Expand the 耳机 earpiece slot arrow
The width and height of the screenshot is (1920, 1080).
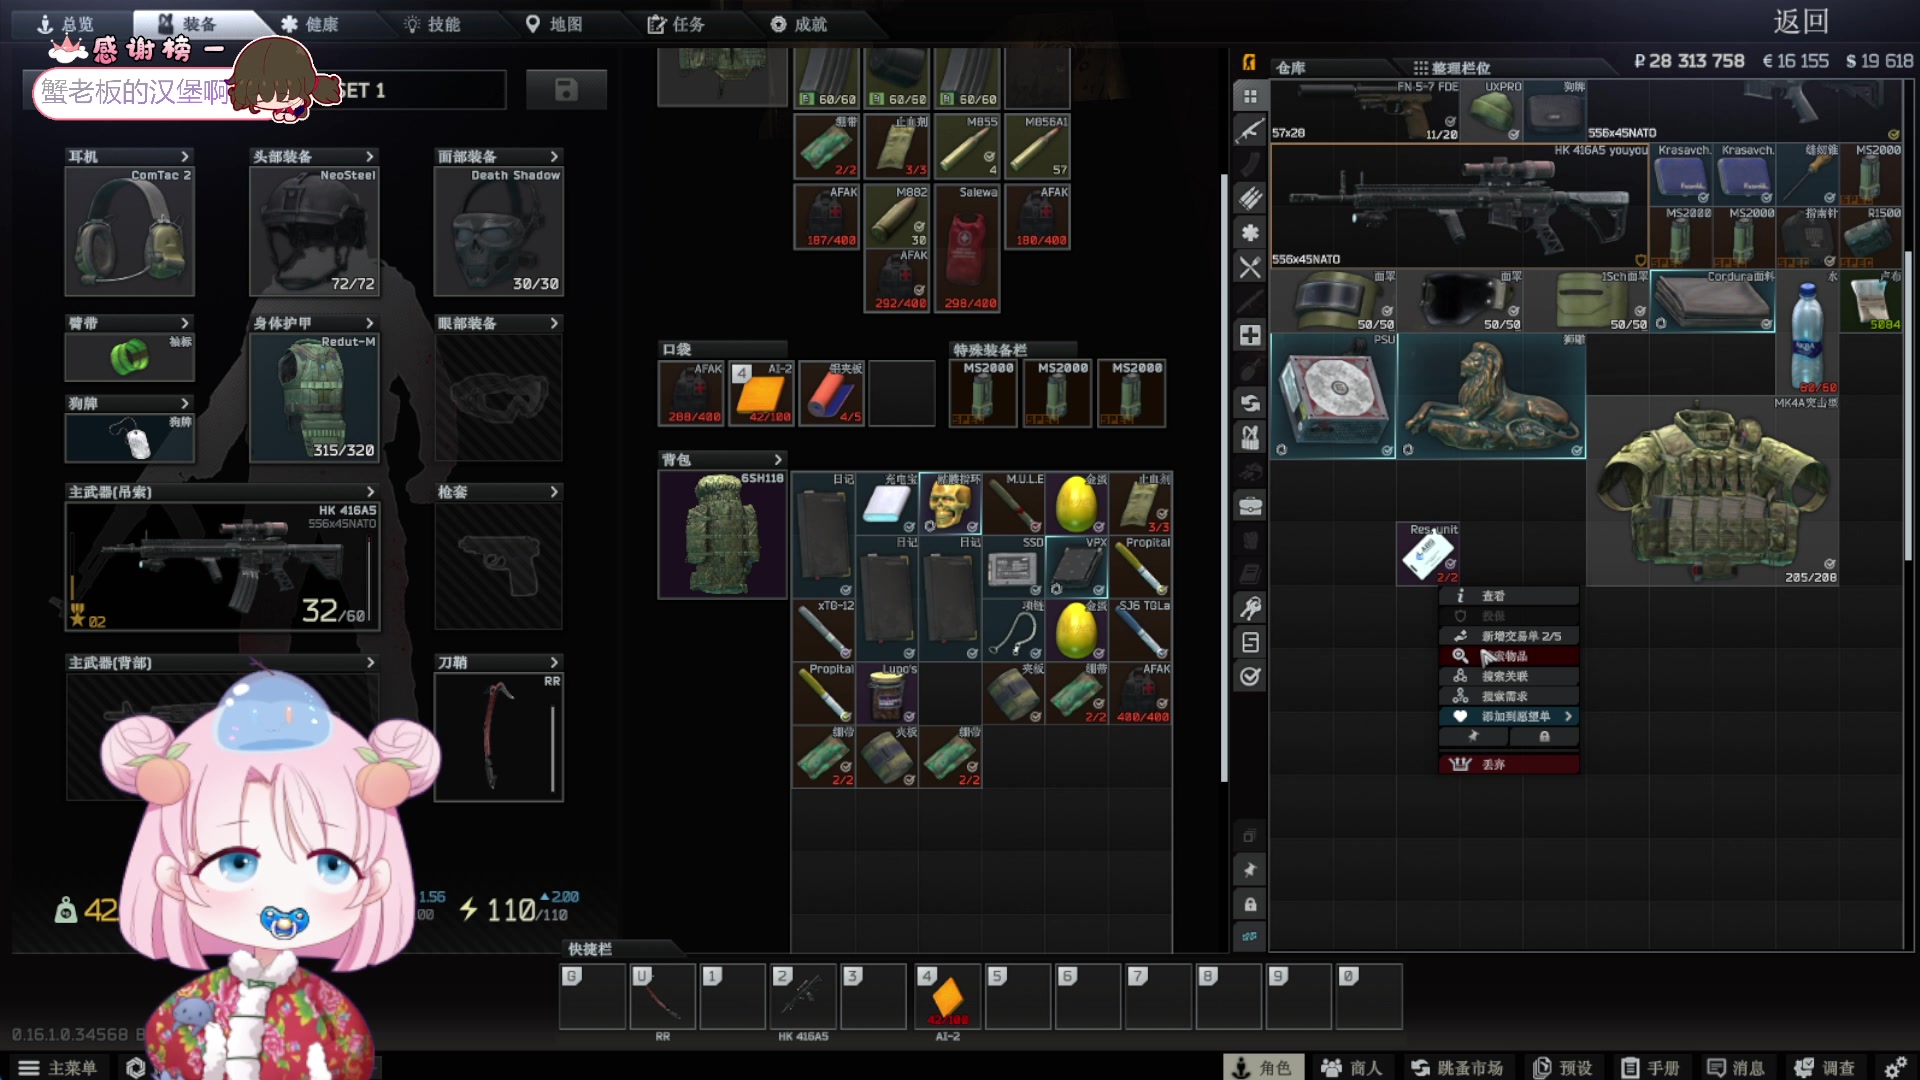185,156
